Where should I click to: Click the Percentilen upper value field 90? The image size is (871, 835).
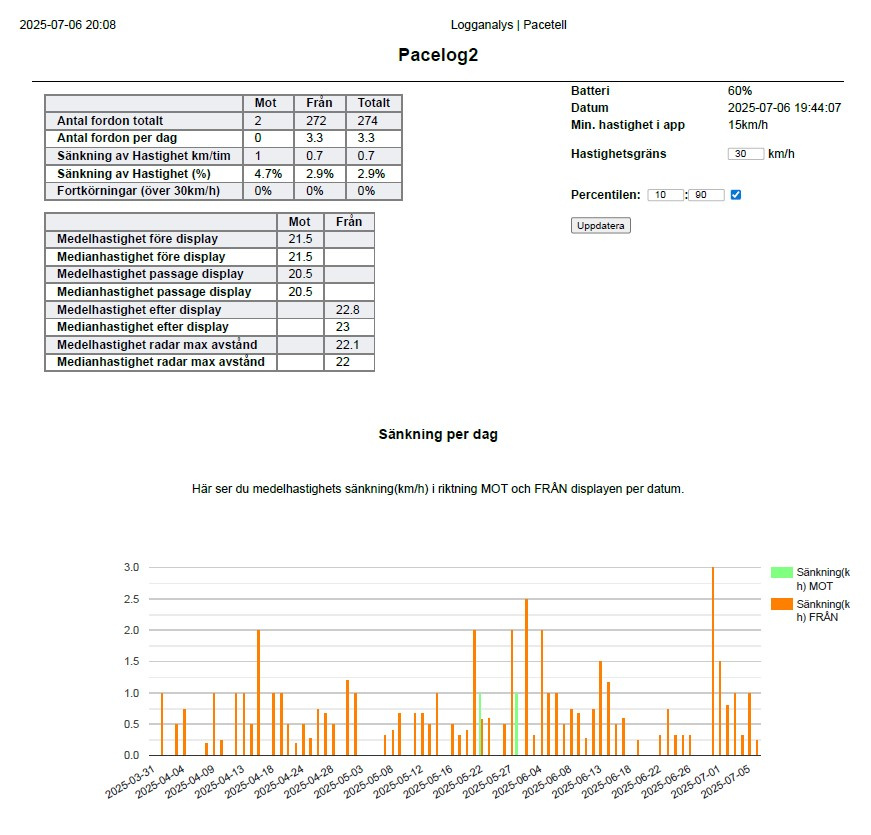[x=706, y=195]
